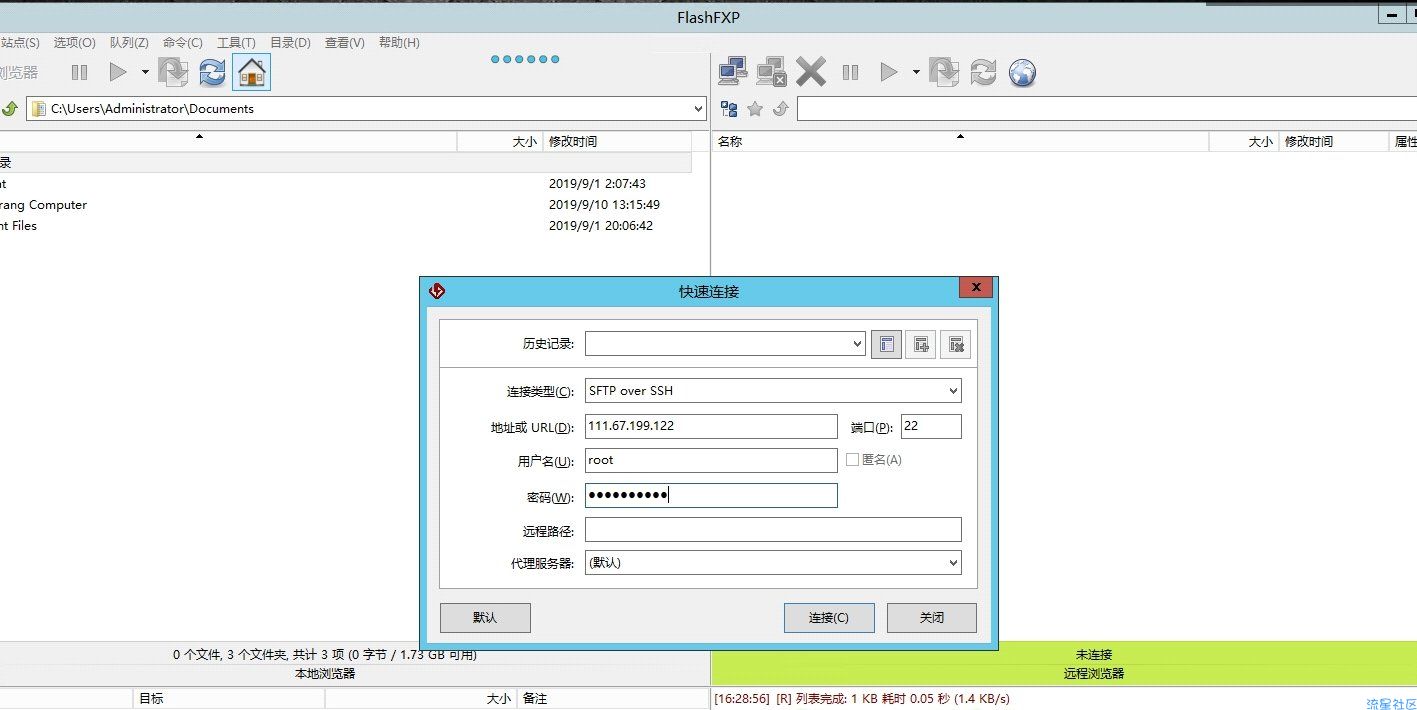1417x710 pixels.
Task: Refresh the remote file listing
Action: pyautogui.click(x=983, y=72)
